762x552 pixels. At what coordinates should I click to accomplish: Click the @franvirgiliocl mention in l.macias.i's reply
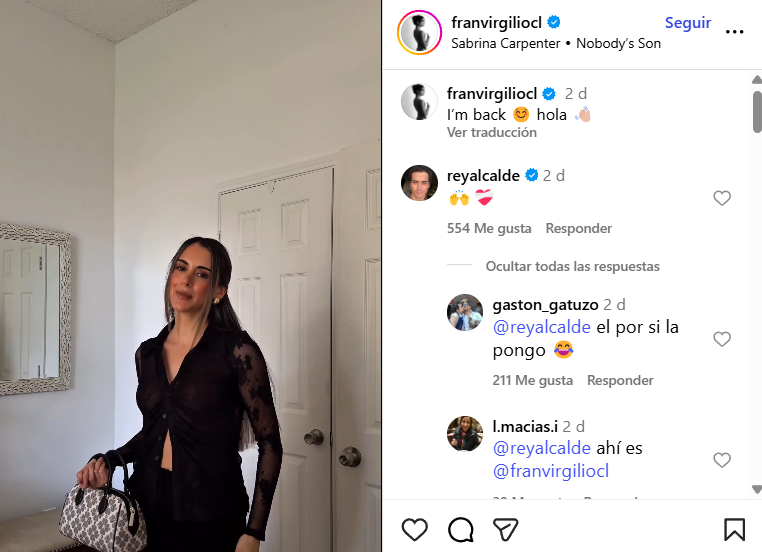pos(551,471)
